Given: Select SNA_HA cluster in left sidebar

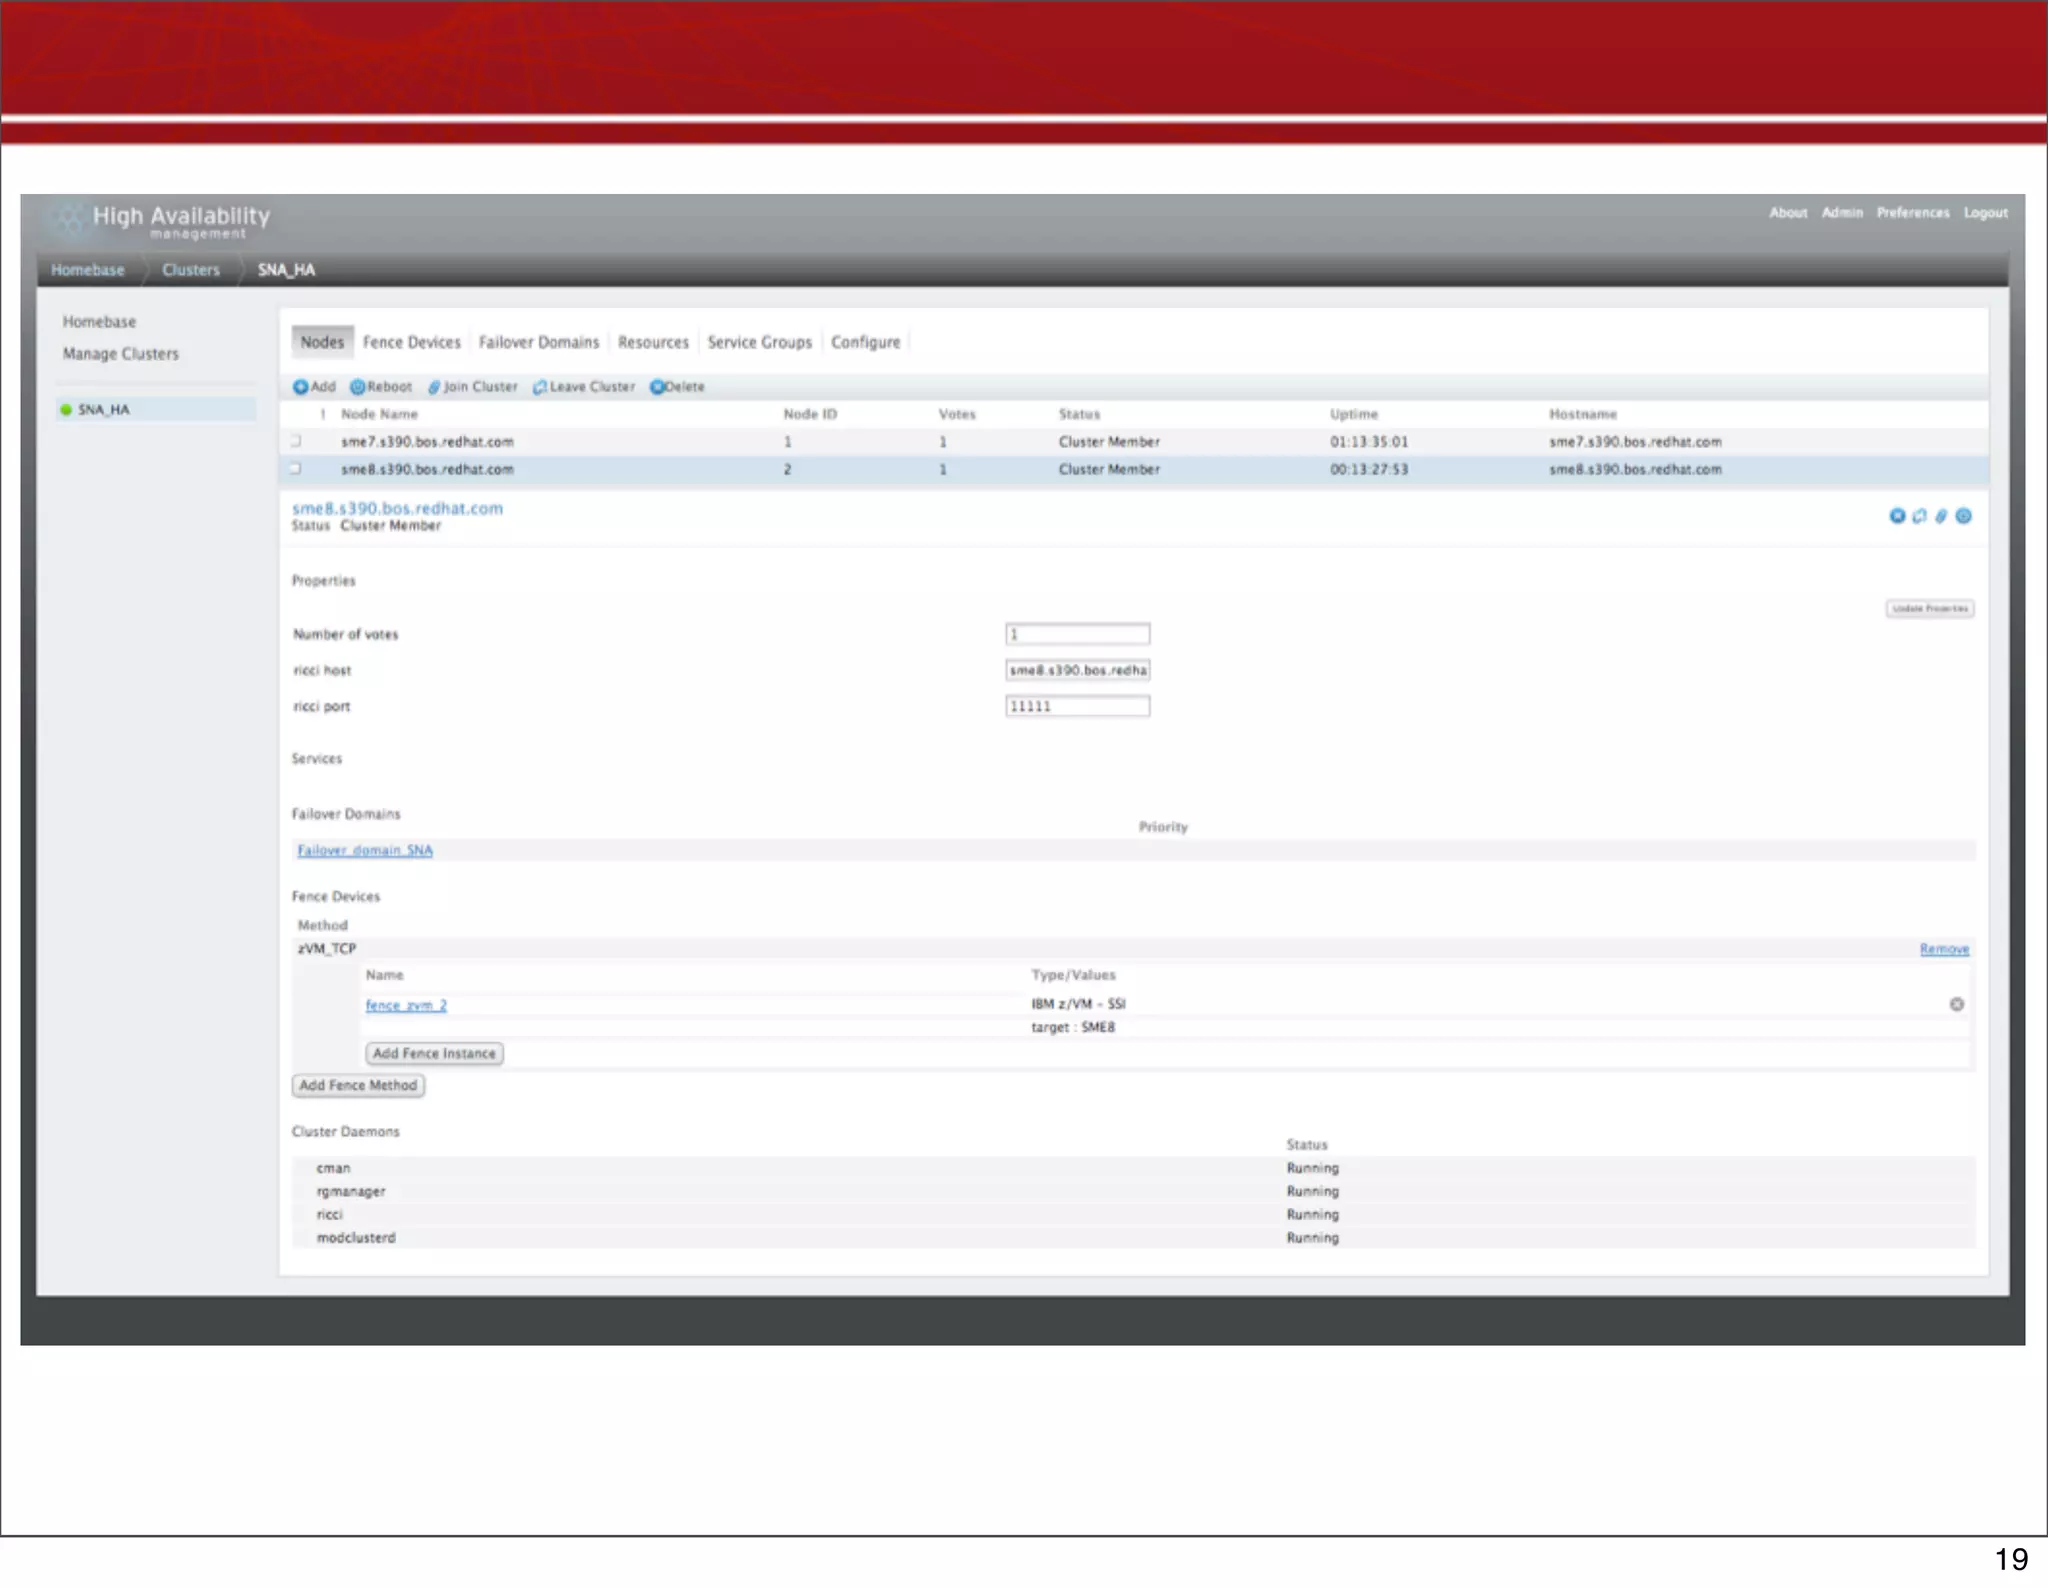Looking at the screenshot, I should tap(104, 410).
